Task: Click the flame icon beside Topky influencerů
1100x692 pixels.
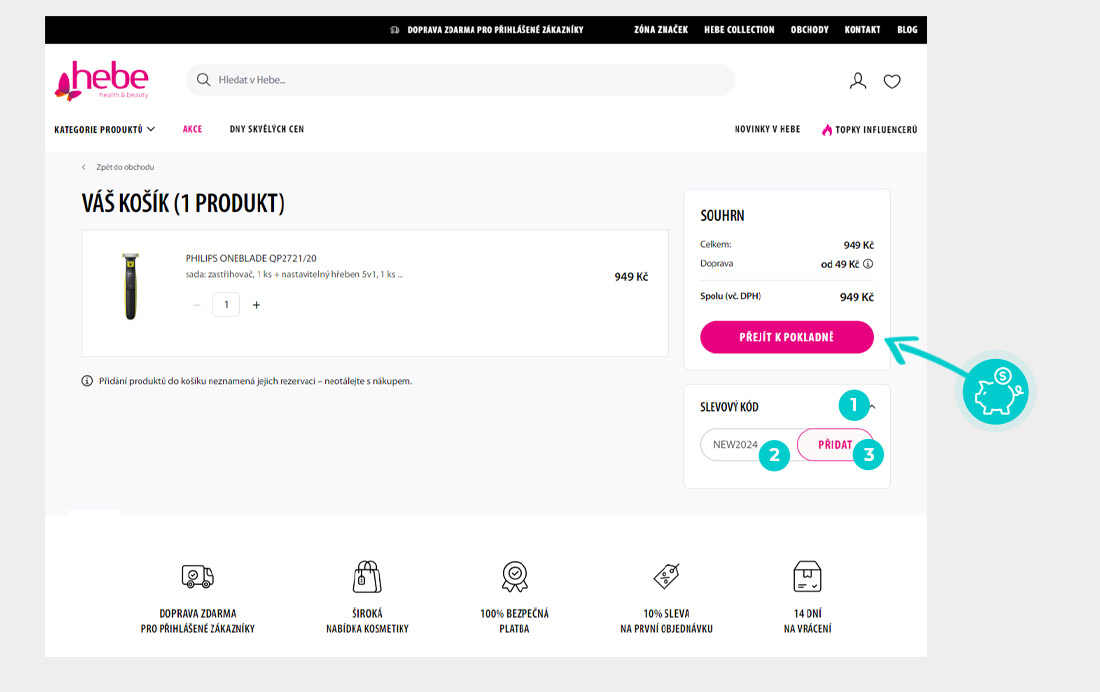Action: tap(827, 130)
